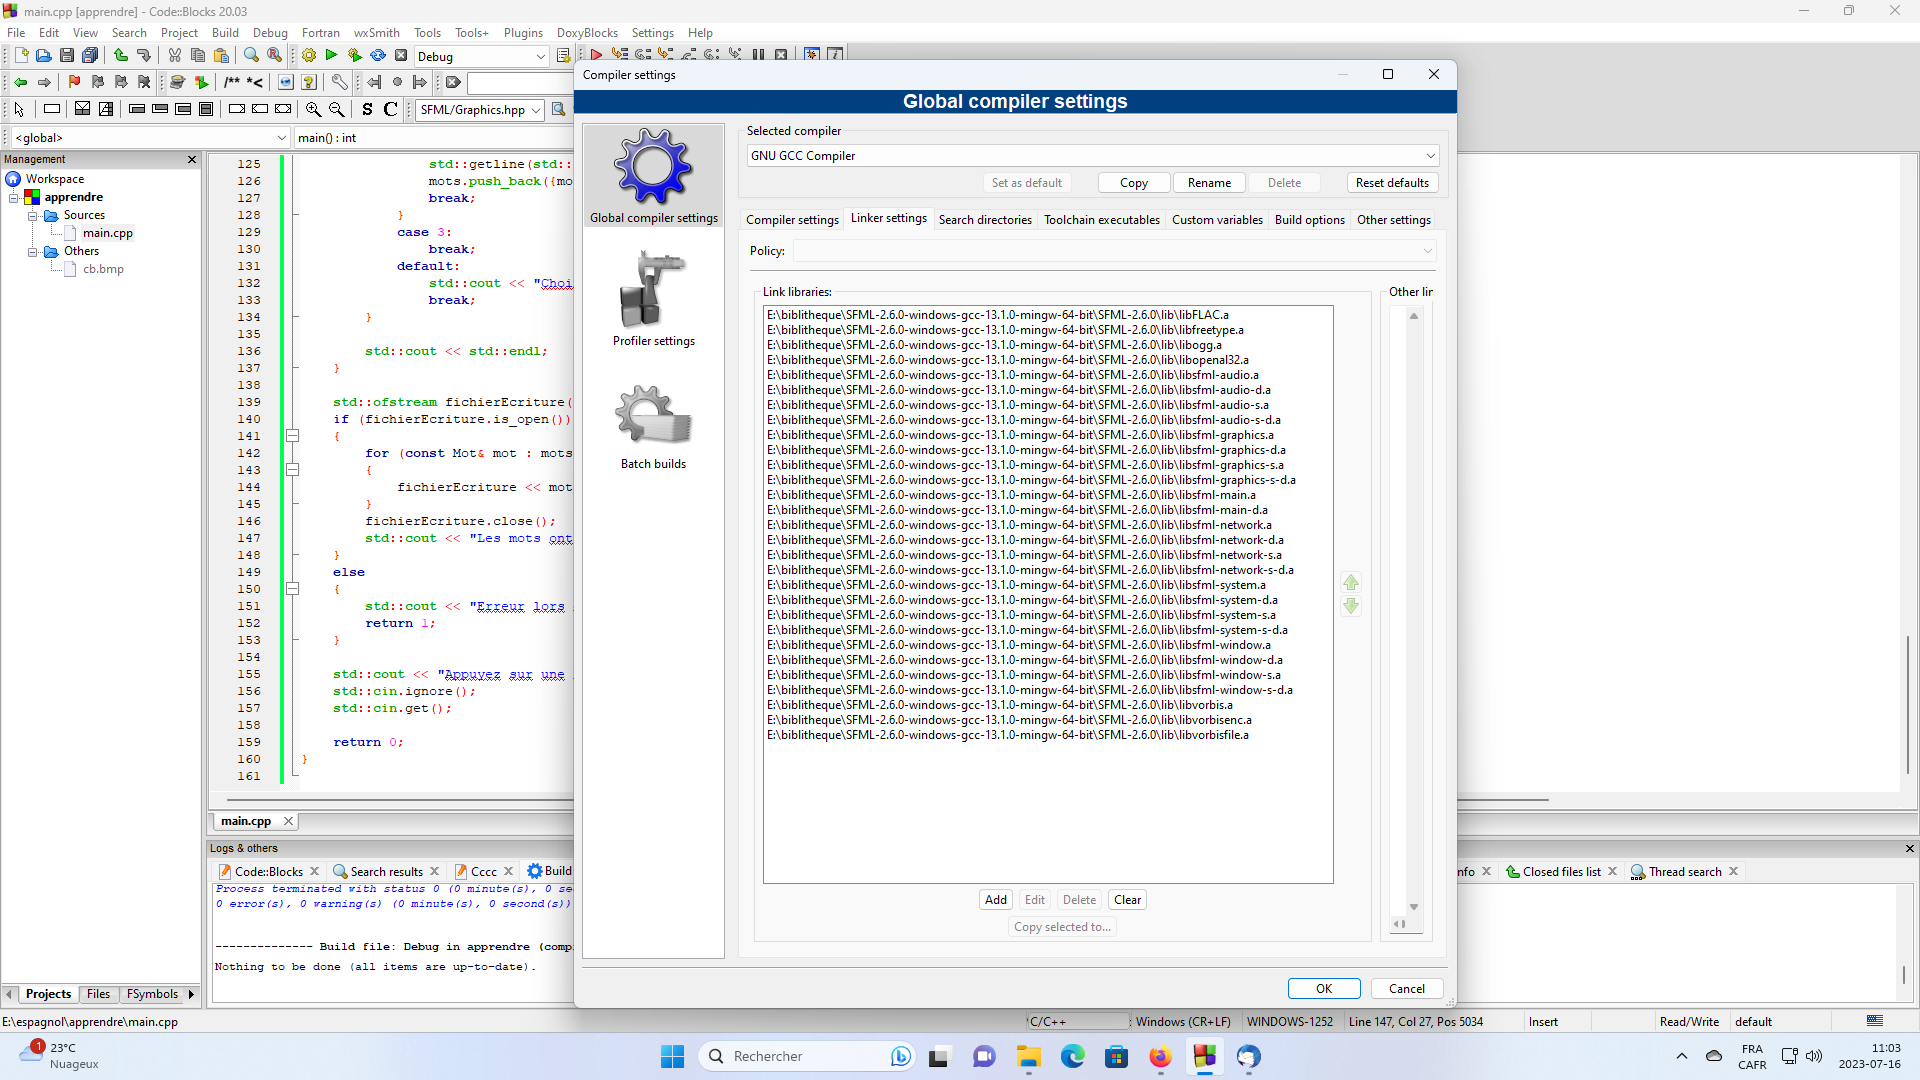Click the Find magnifier icon
Image resolution: width=1920 pixels, height=1080 pixels.
[x=251, y=56]
